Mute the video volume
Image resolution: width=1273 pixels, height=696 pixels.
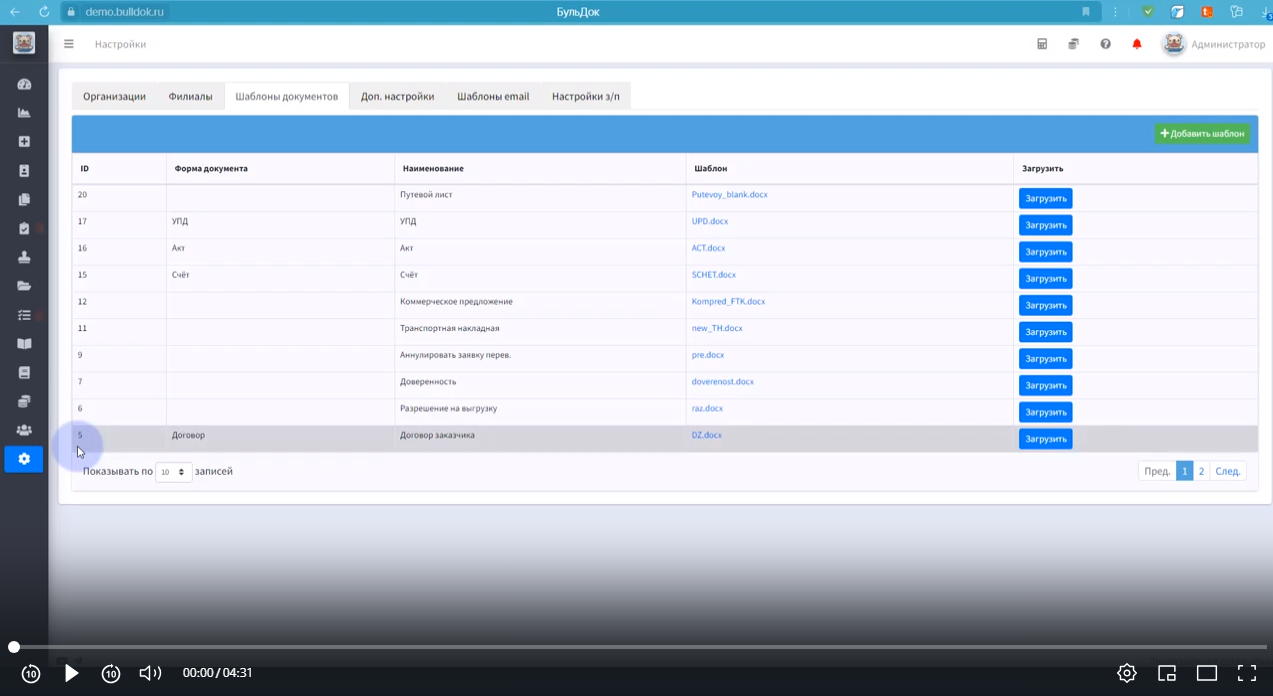pos(150,673)
